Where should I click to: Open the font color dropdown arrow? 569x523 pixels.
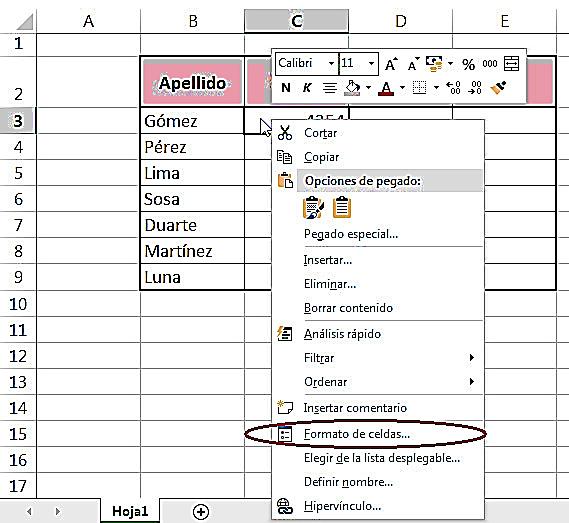click(x=402, y=87)
